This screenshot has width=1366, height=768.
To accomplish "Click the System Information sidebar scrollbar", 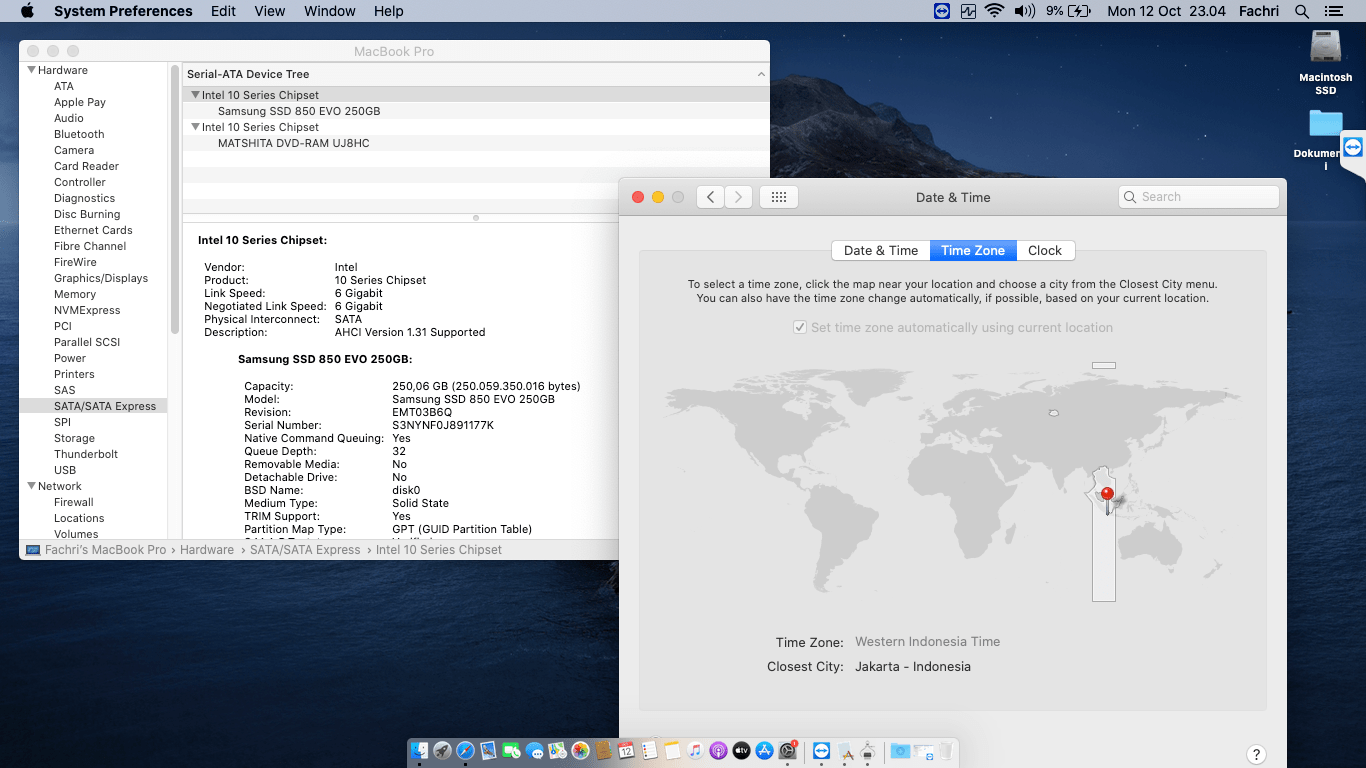I will tap(175, 200).
